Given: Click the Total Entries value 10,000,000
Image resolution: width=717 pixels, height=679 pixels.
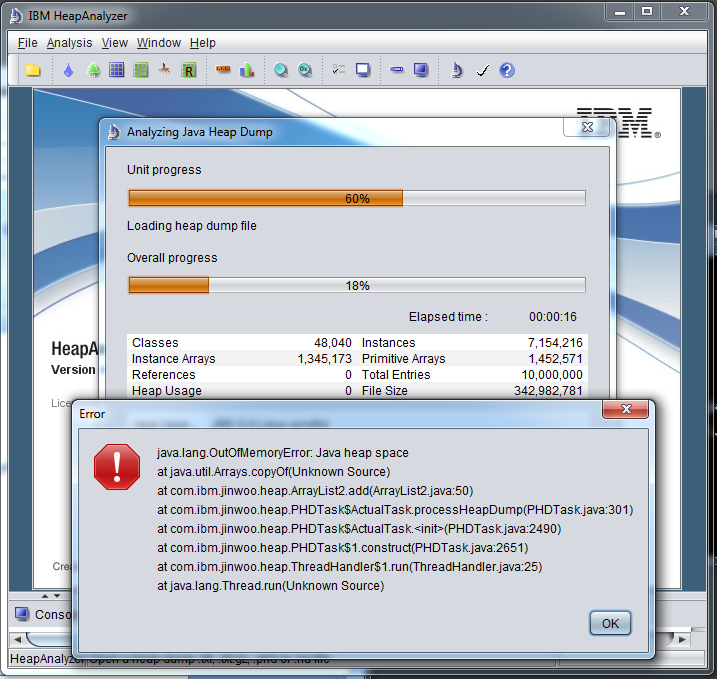Looking at the screenshot, I should pyautogui.click(x=552, y=374).
